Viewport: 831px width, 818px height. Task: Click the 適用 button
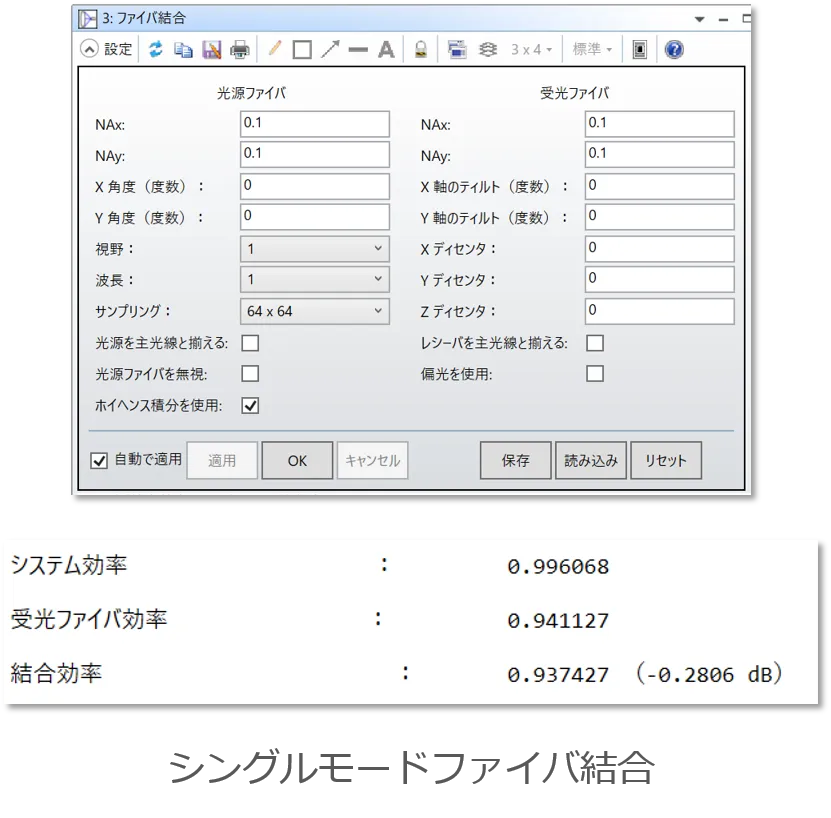coord(222,460)
